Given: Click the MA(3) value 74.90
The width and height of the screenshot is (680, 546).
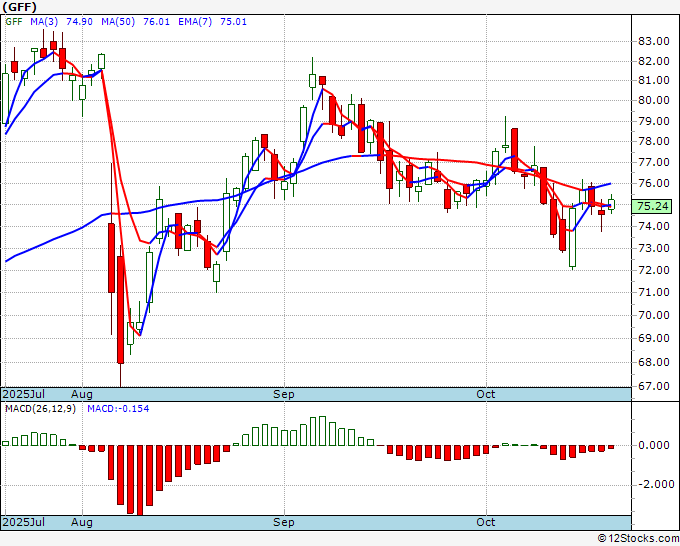Looking at the screenshot, I should click(79, 22).
